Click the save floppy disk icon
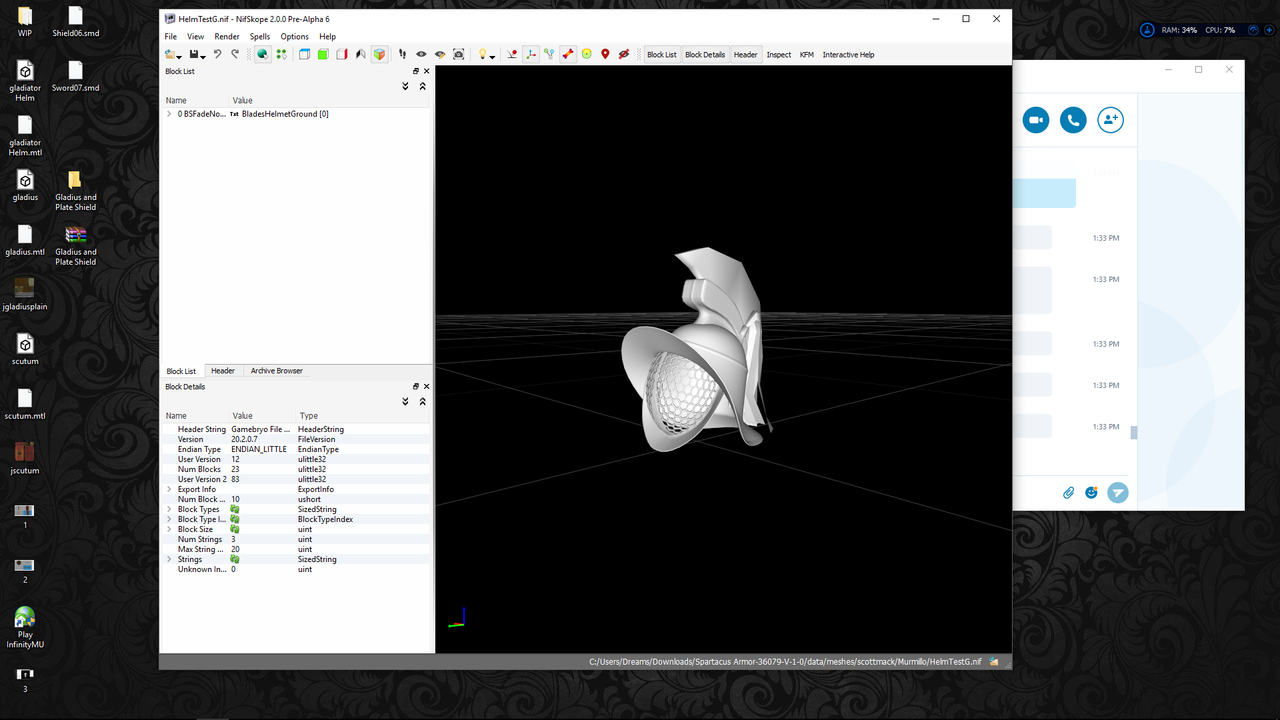This screenshot has width=1280, height=720. click(194, 54)
